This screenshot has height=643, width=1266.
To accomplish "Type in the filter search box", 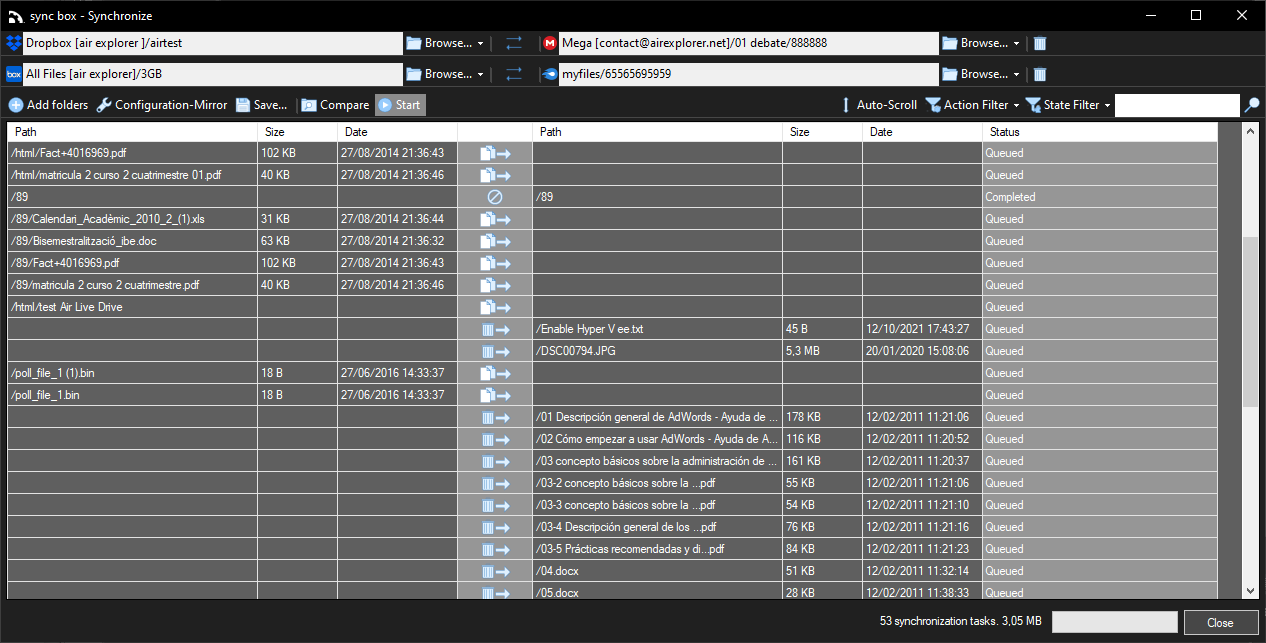I will pyautogui.click(x=1178, y=104).
